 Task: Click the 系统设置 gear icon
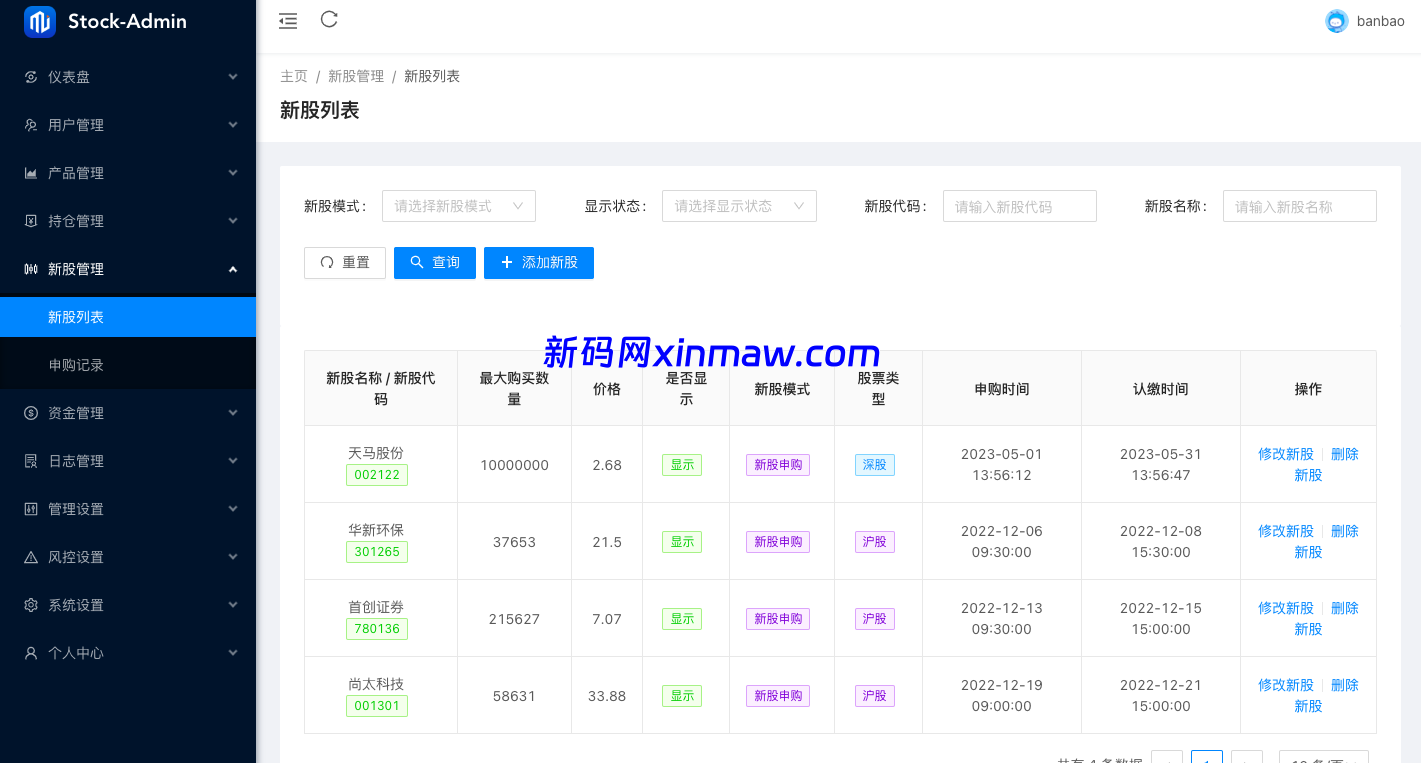31,605
